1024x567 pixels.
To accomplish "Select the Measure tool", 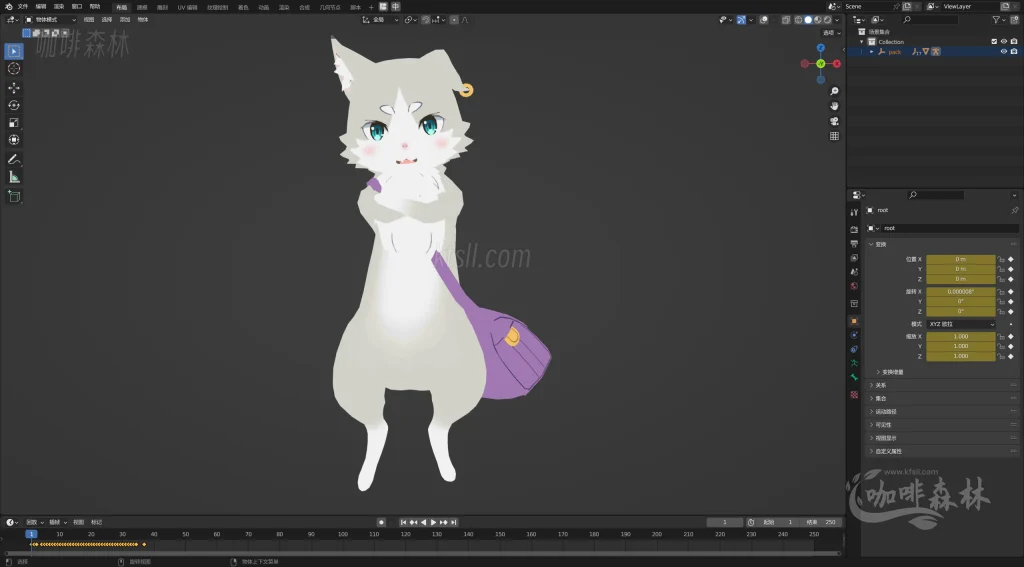I will pyautogui.click(x=14, y=177).
